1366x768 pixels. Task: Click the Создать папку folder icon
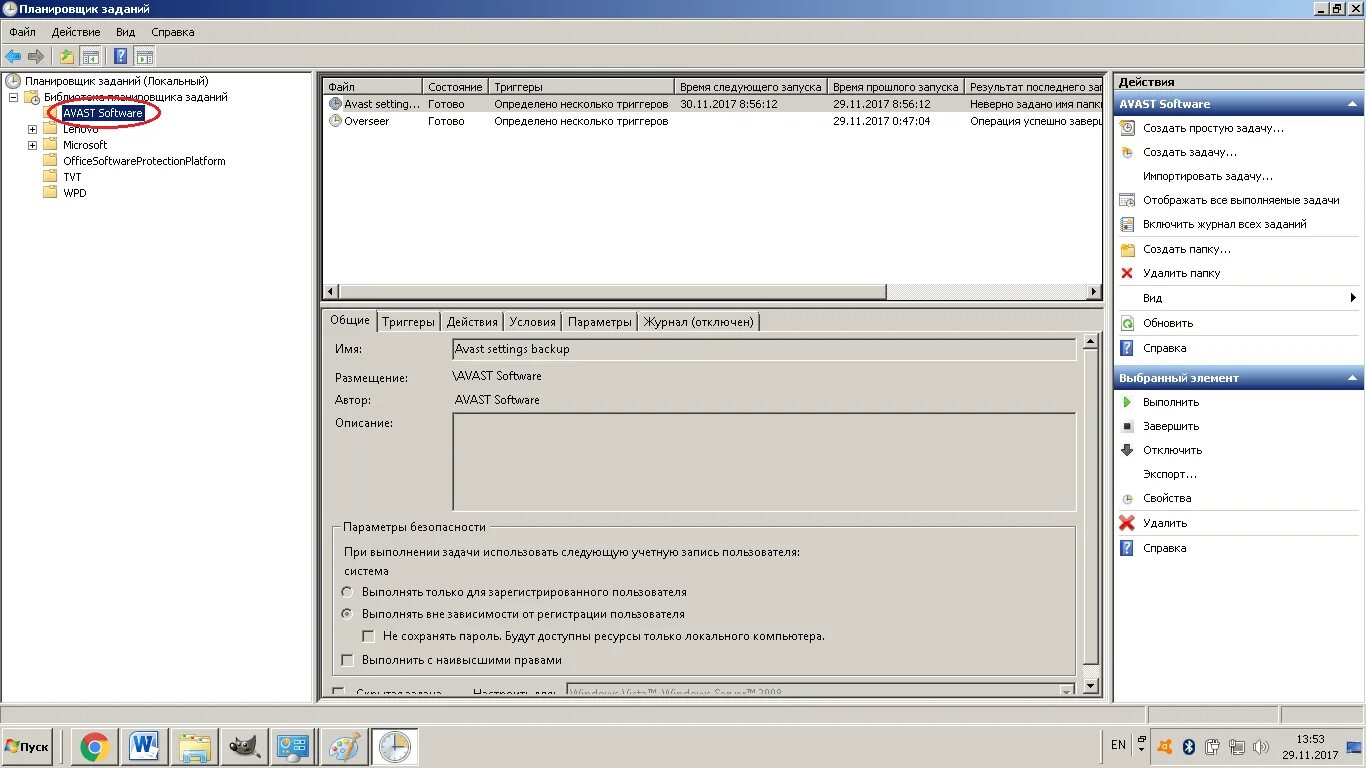tap(1127, 249)
